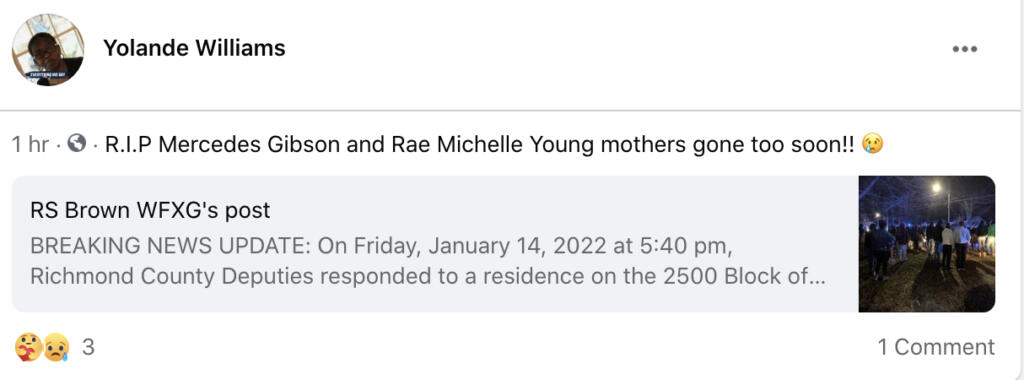Click the care hug reaction emoji
1024x380 pixels.
click(28, 347)
